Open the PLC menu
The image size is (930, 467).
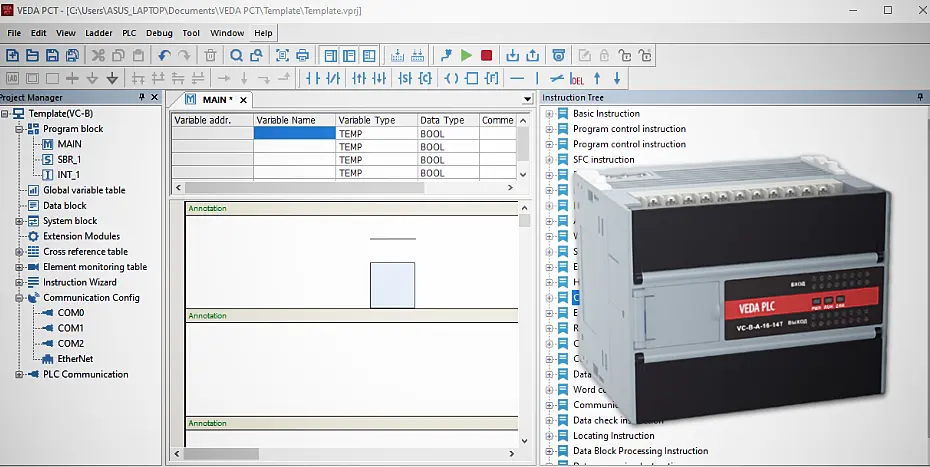pos(129,33)
